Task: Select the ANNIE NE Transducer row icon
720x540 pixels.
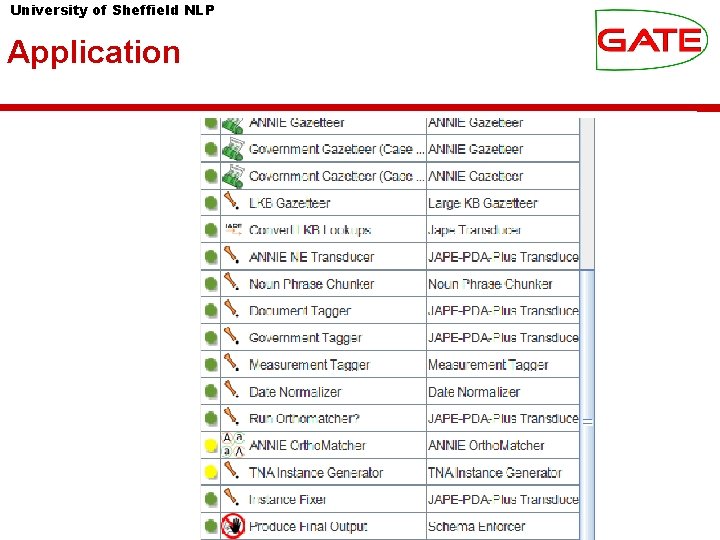Action: (x=231, y=255)
